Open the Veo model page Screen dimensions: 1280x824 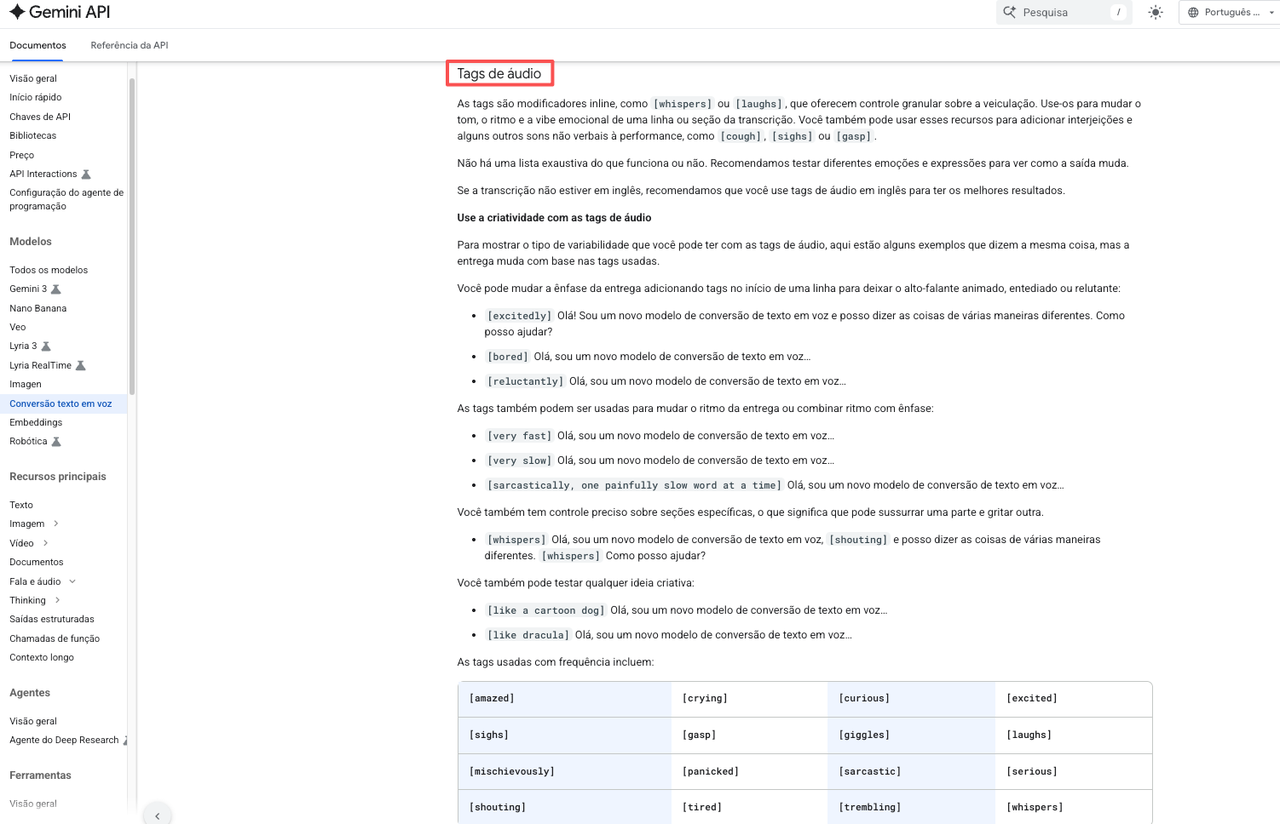(x=18, y=327)
